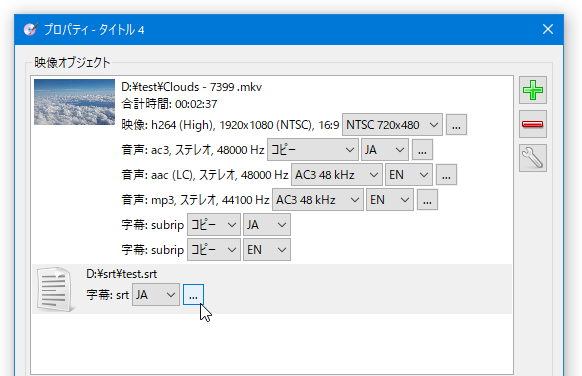Click the D:¥test¥Clouds - 7399 .mkv filename
This screenshot has height=376, width=582.
pyautogui.click(x=192, y=87)
